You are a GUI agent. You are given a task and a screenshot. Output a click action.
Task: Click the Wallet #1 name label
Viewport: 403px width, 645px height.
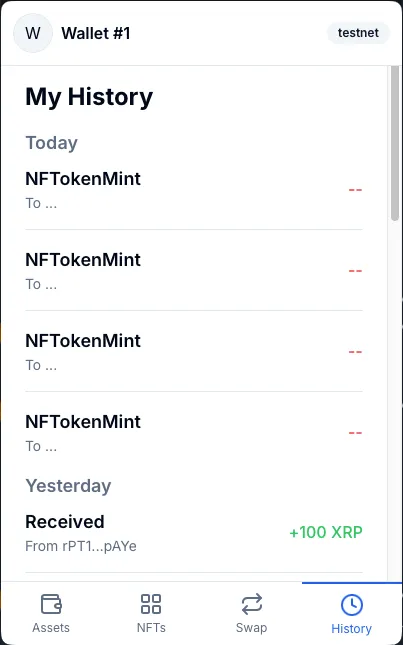click(x=96, y=33)
